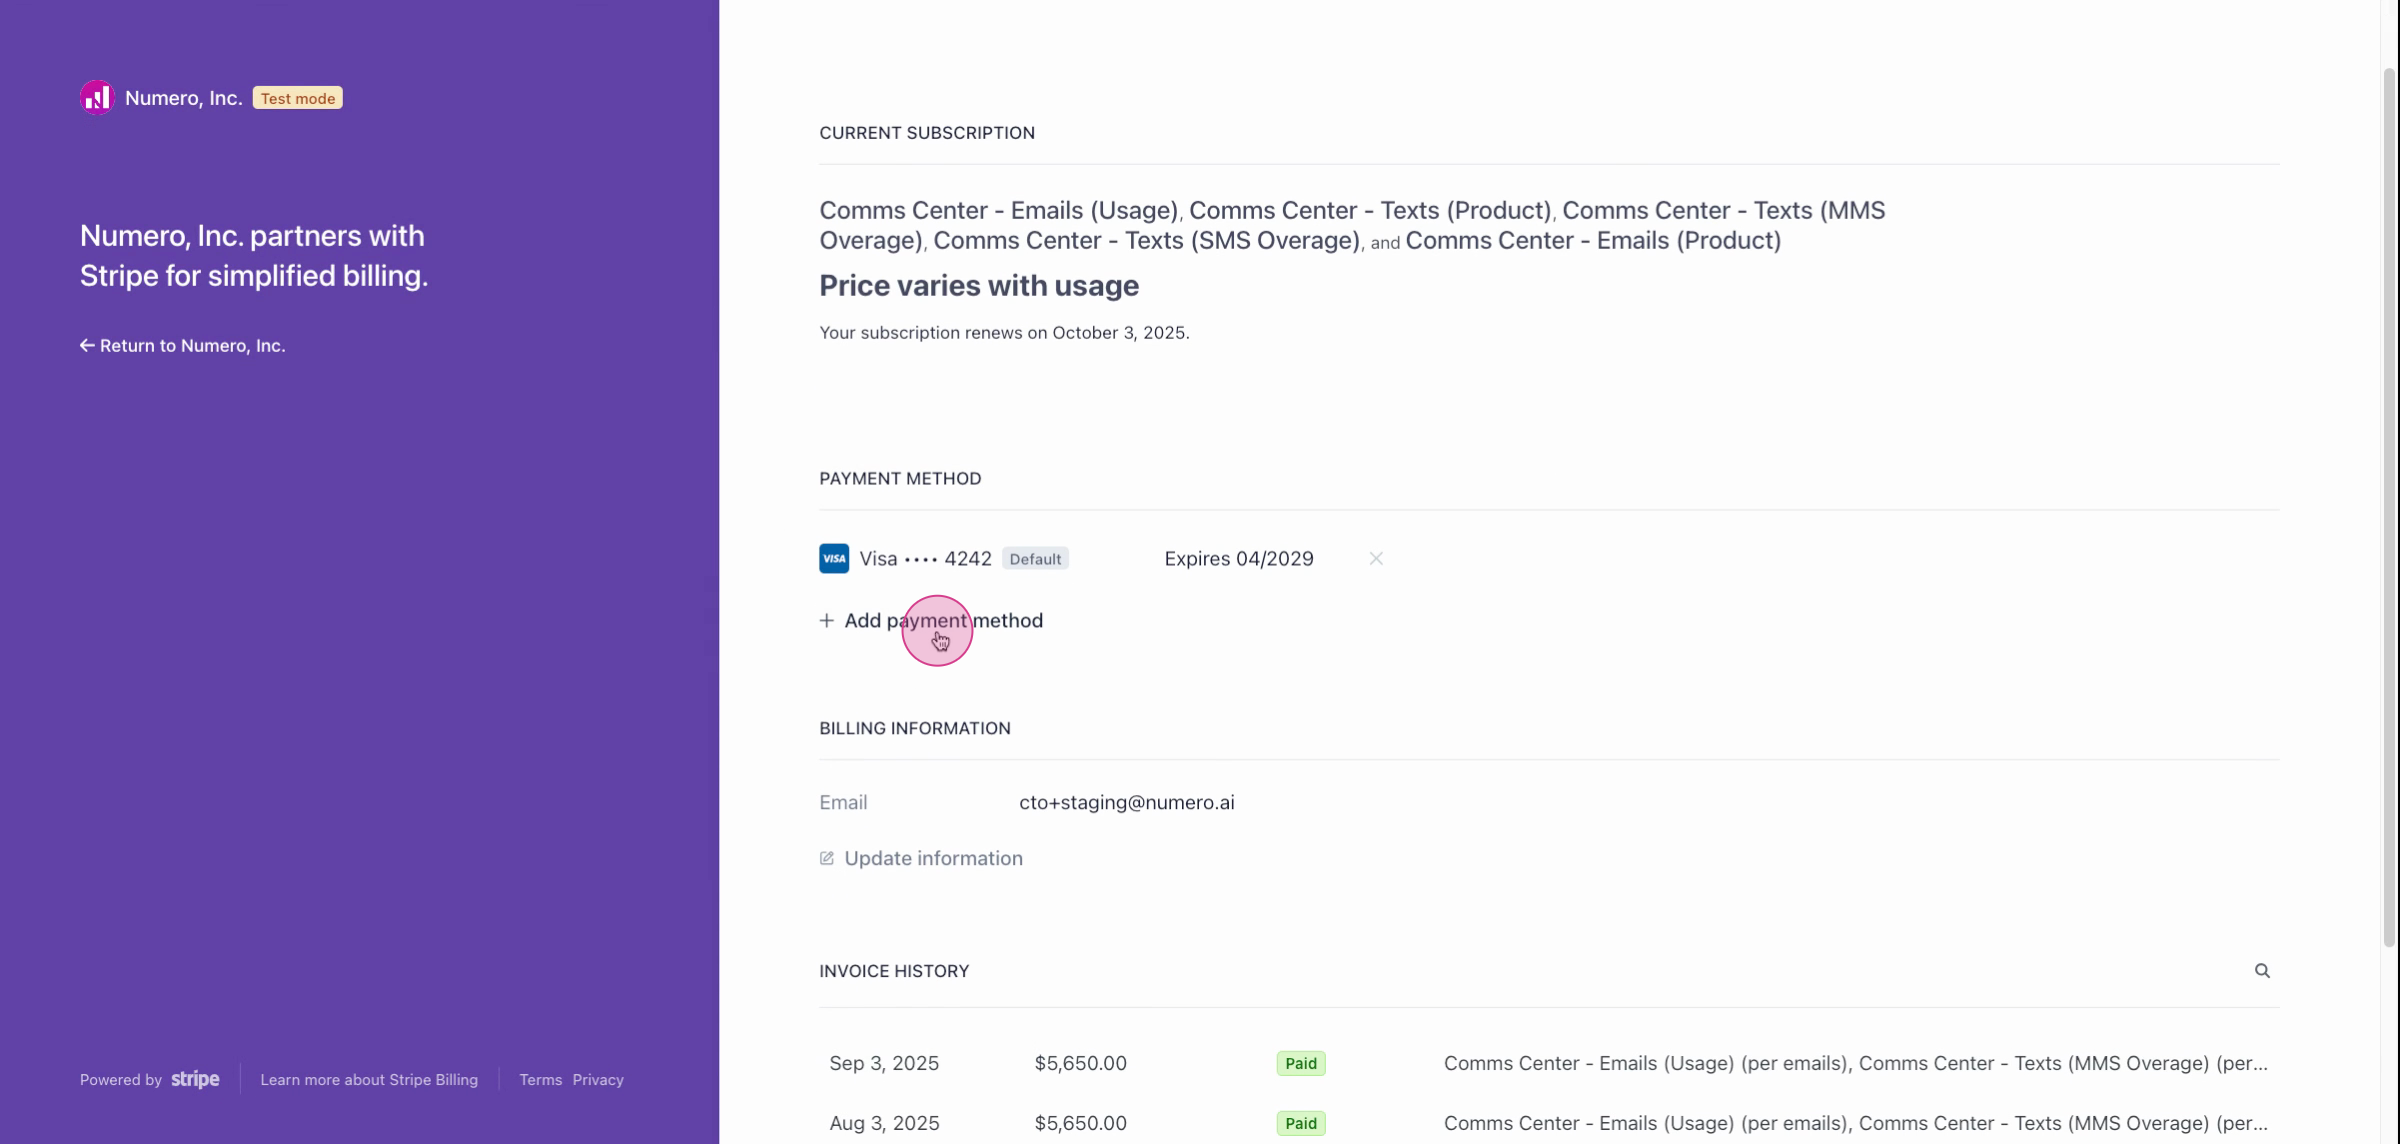The image size is (2400, 1144).
Task: Open the Sep 3, 2025 invoice row
Action: [x=884, y=1064]
